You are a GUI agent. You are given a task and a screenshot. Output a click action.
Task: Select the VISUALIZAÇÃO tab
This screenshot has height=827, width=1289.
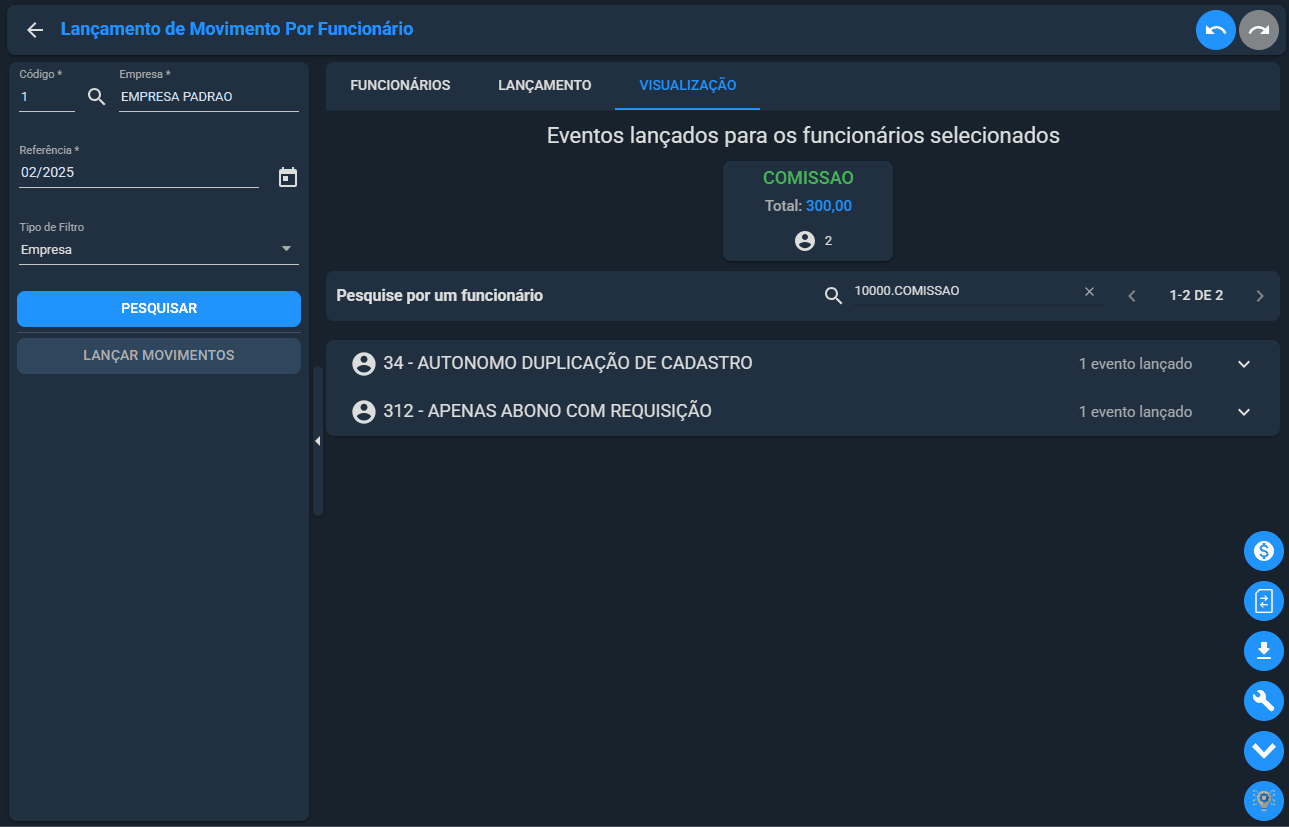click(688, 85)
